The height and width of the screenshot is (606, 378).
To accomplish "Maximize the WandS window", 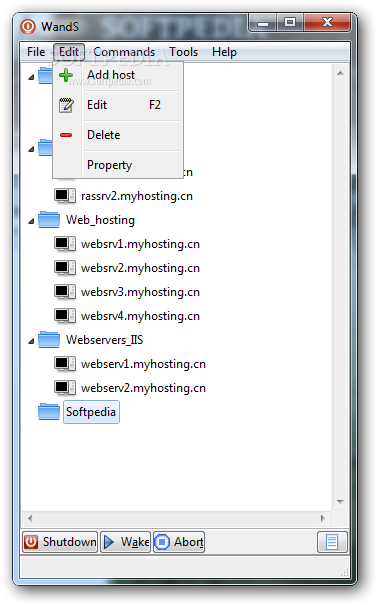I will [290, 23].
